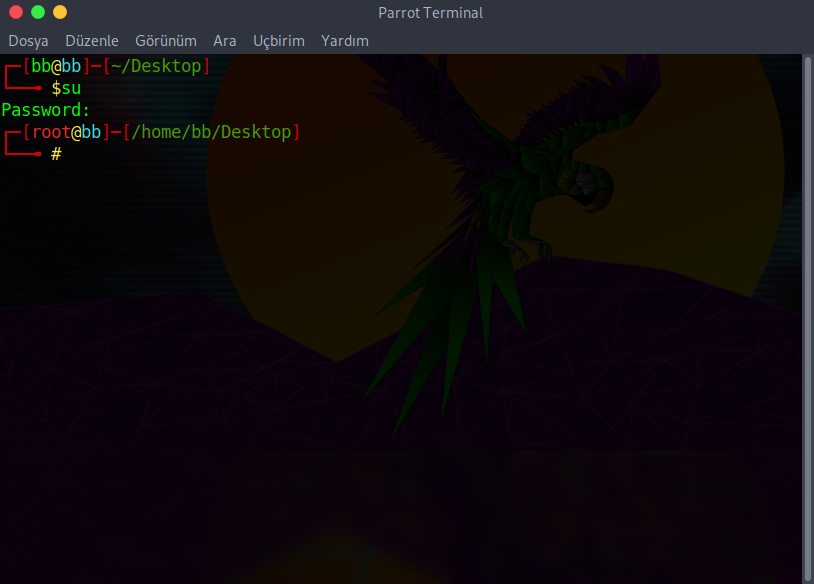Image resolution: width=814 pixels, height=584 pixels.
Task: Open the Uçbirim menu
Action: point(279,41)
